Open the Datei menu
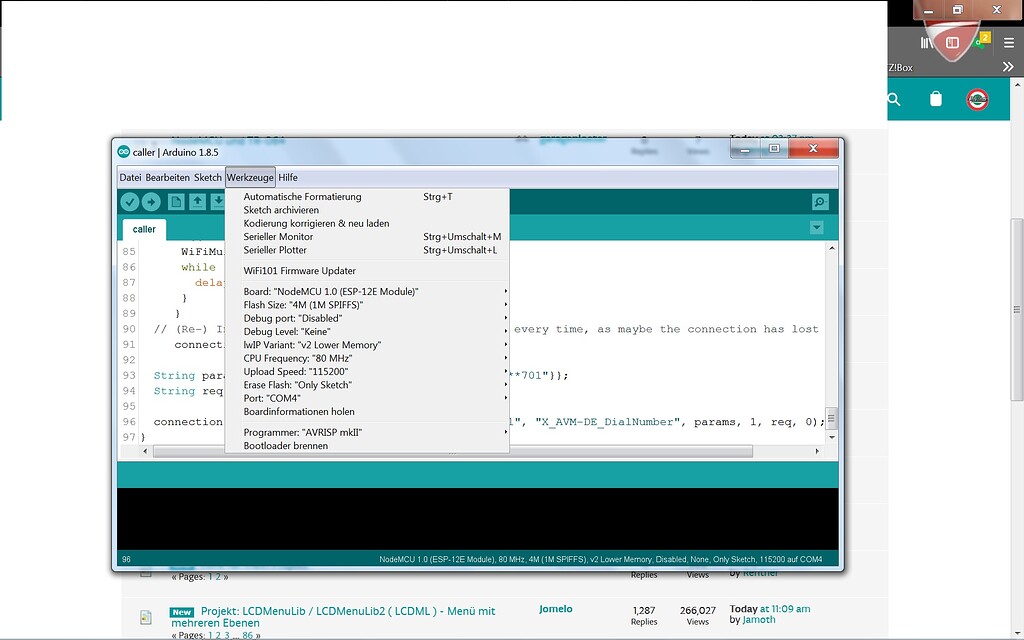The image size is (1024, 640). click(x=130, y=178)
